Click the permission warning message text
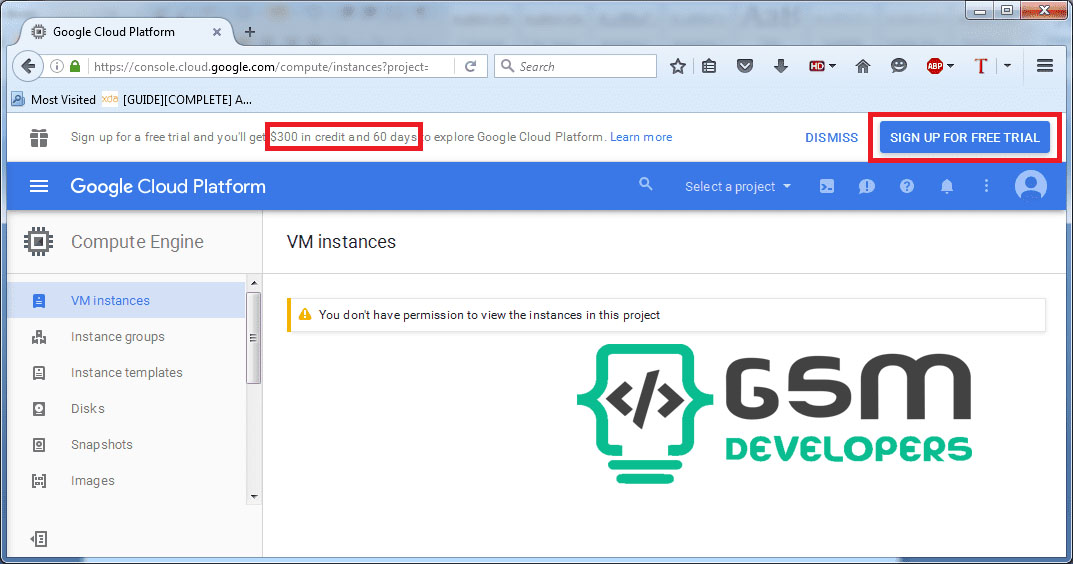 point(489,315)
